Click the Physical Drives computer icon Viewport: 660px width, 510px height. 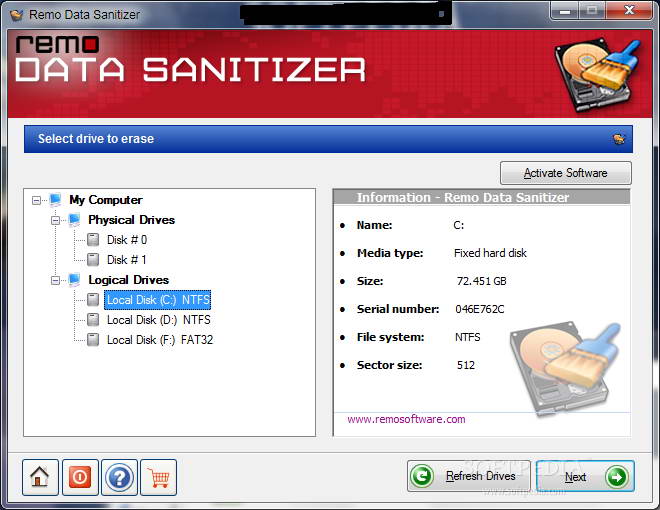tap(74, 220)
